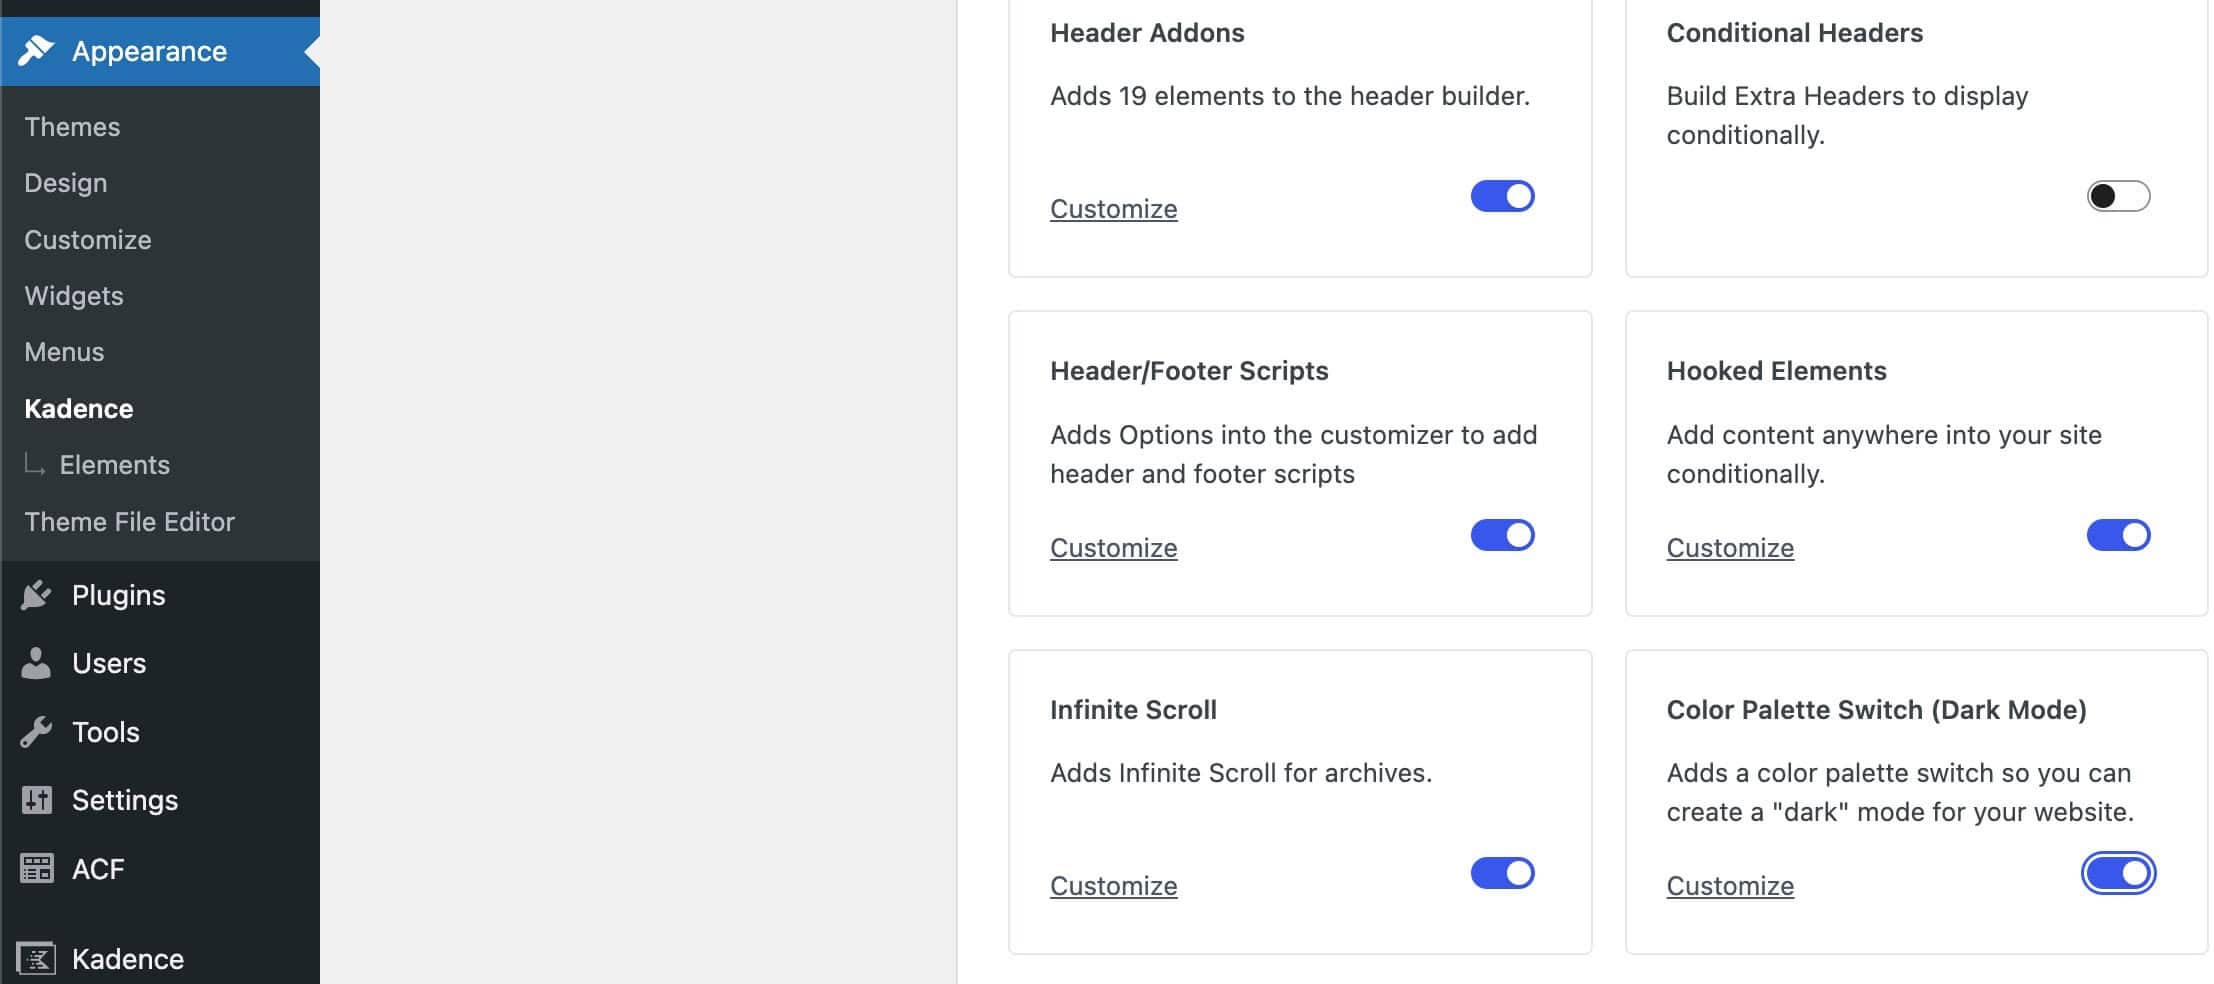
Task: Open the Theme File Editor
Action: (x=129, y=522)
